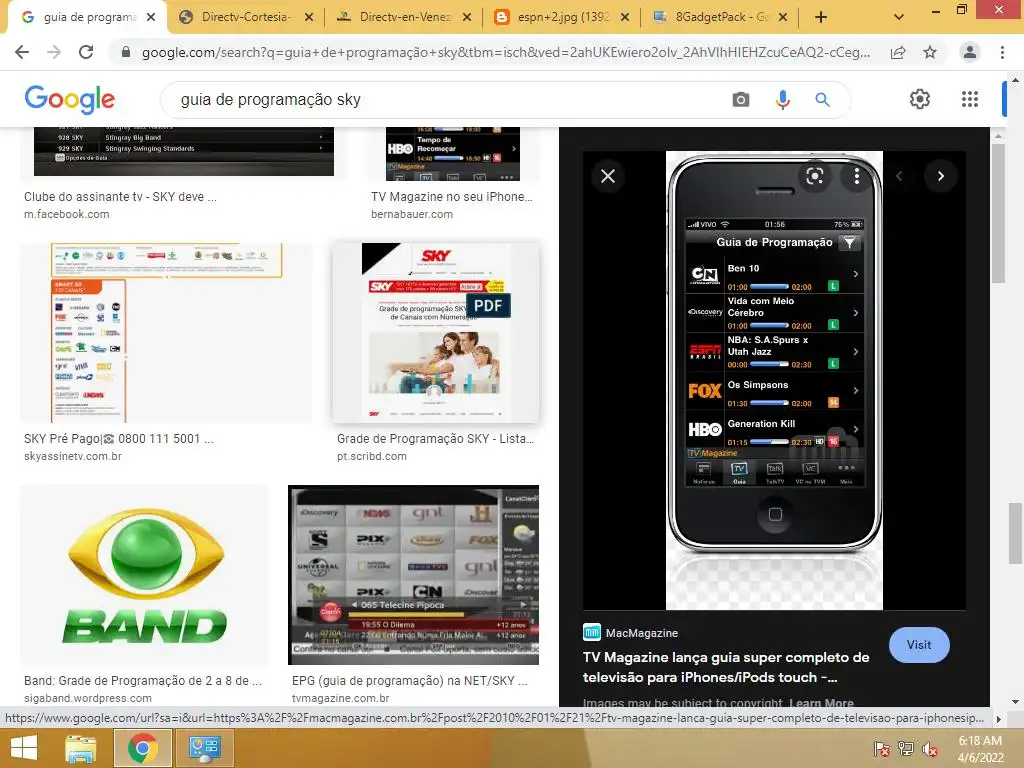Start voice search with the microphone icon
This screenshot has width=1024, height=768.
782,99
